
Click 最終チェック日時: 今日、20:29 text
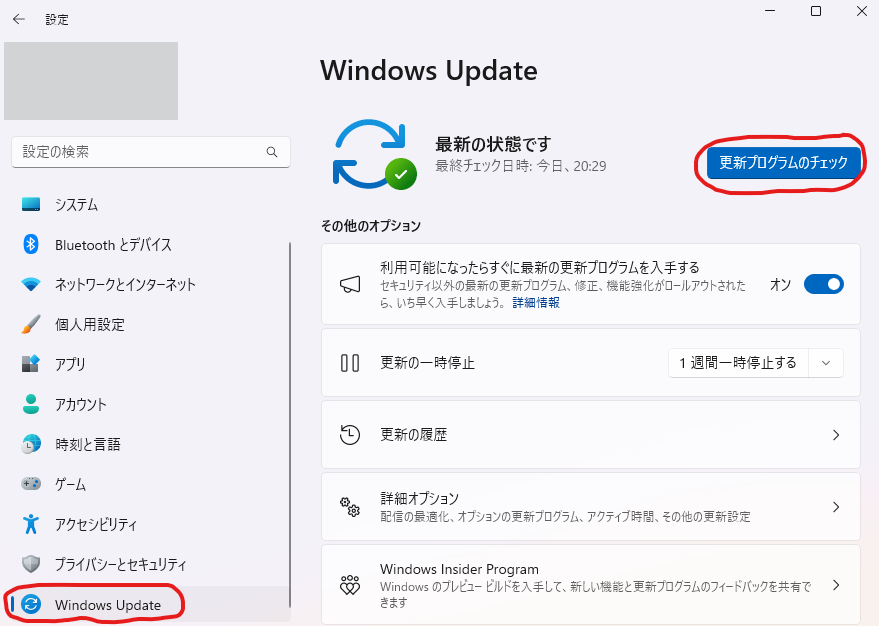click(x=521, y=166)
